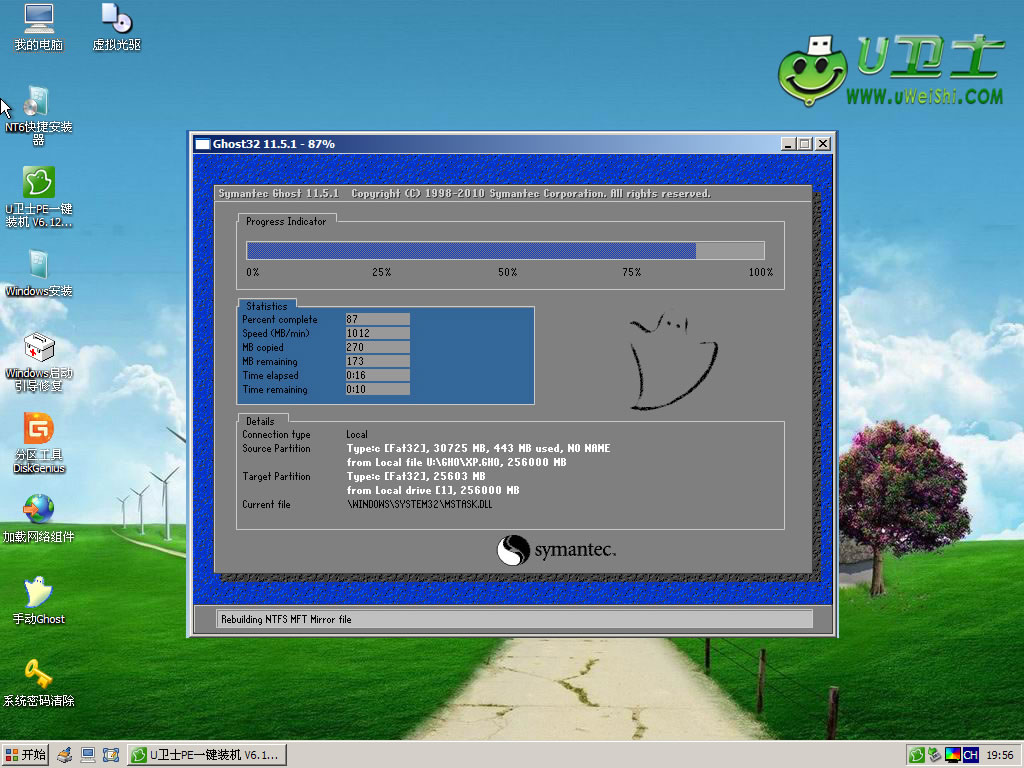Click the printer quick launch icon
This screenshot has height=768, width=1024.
64,755
